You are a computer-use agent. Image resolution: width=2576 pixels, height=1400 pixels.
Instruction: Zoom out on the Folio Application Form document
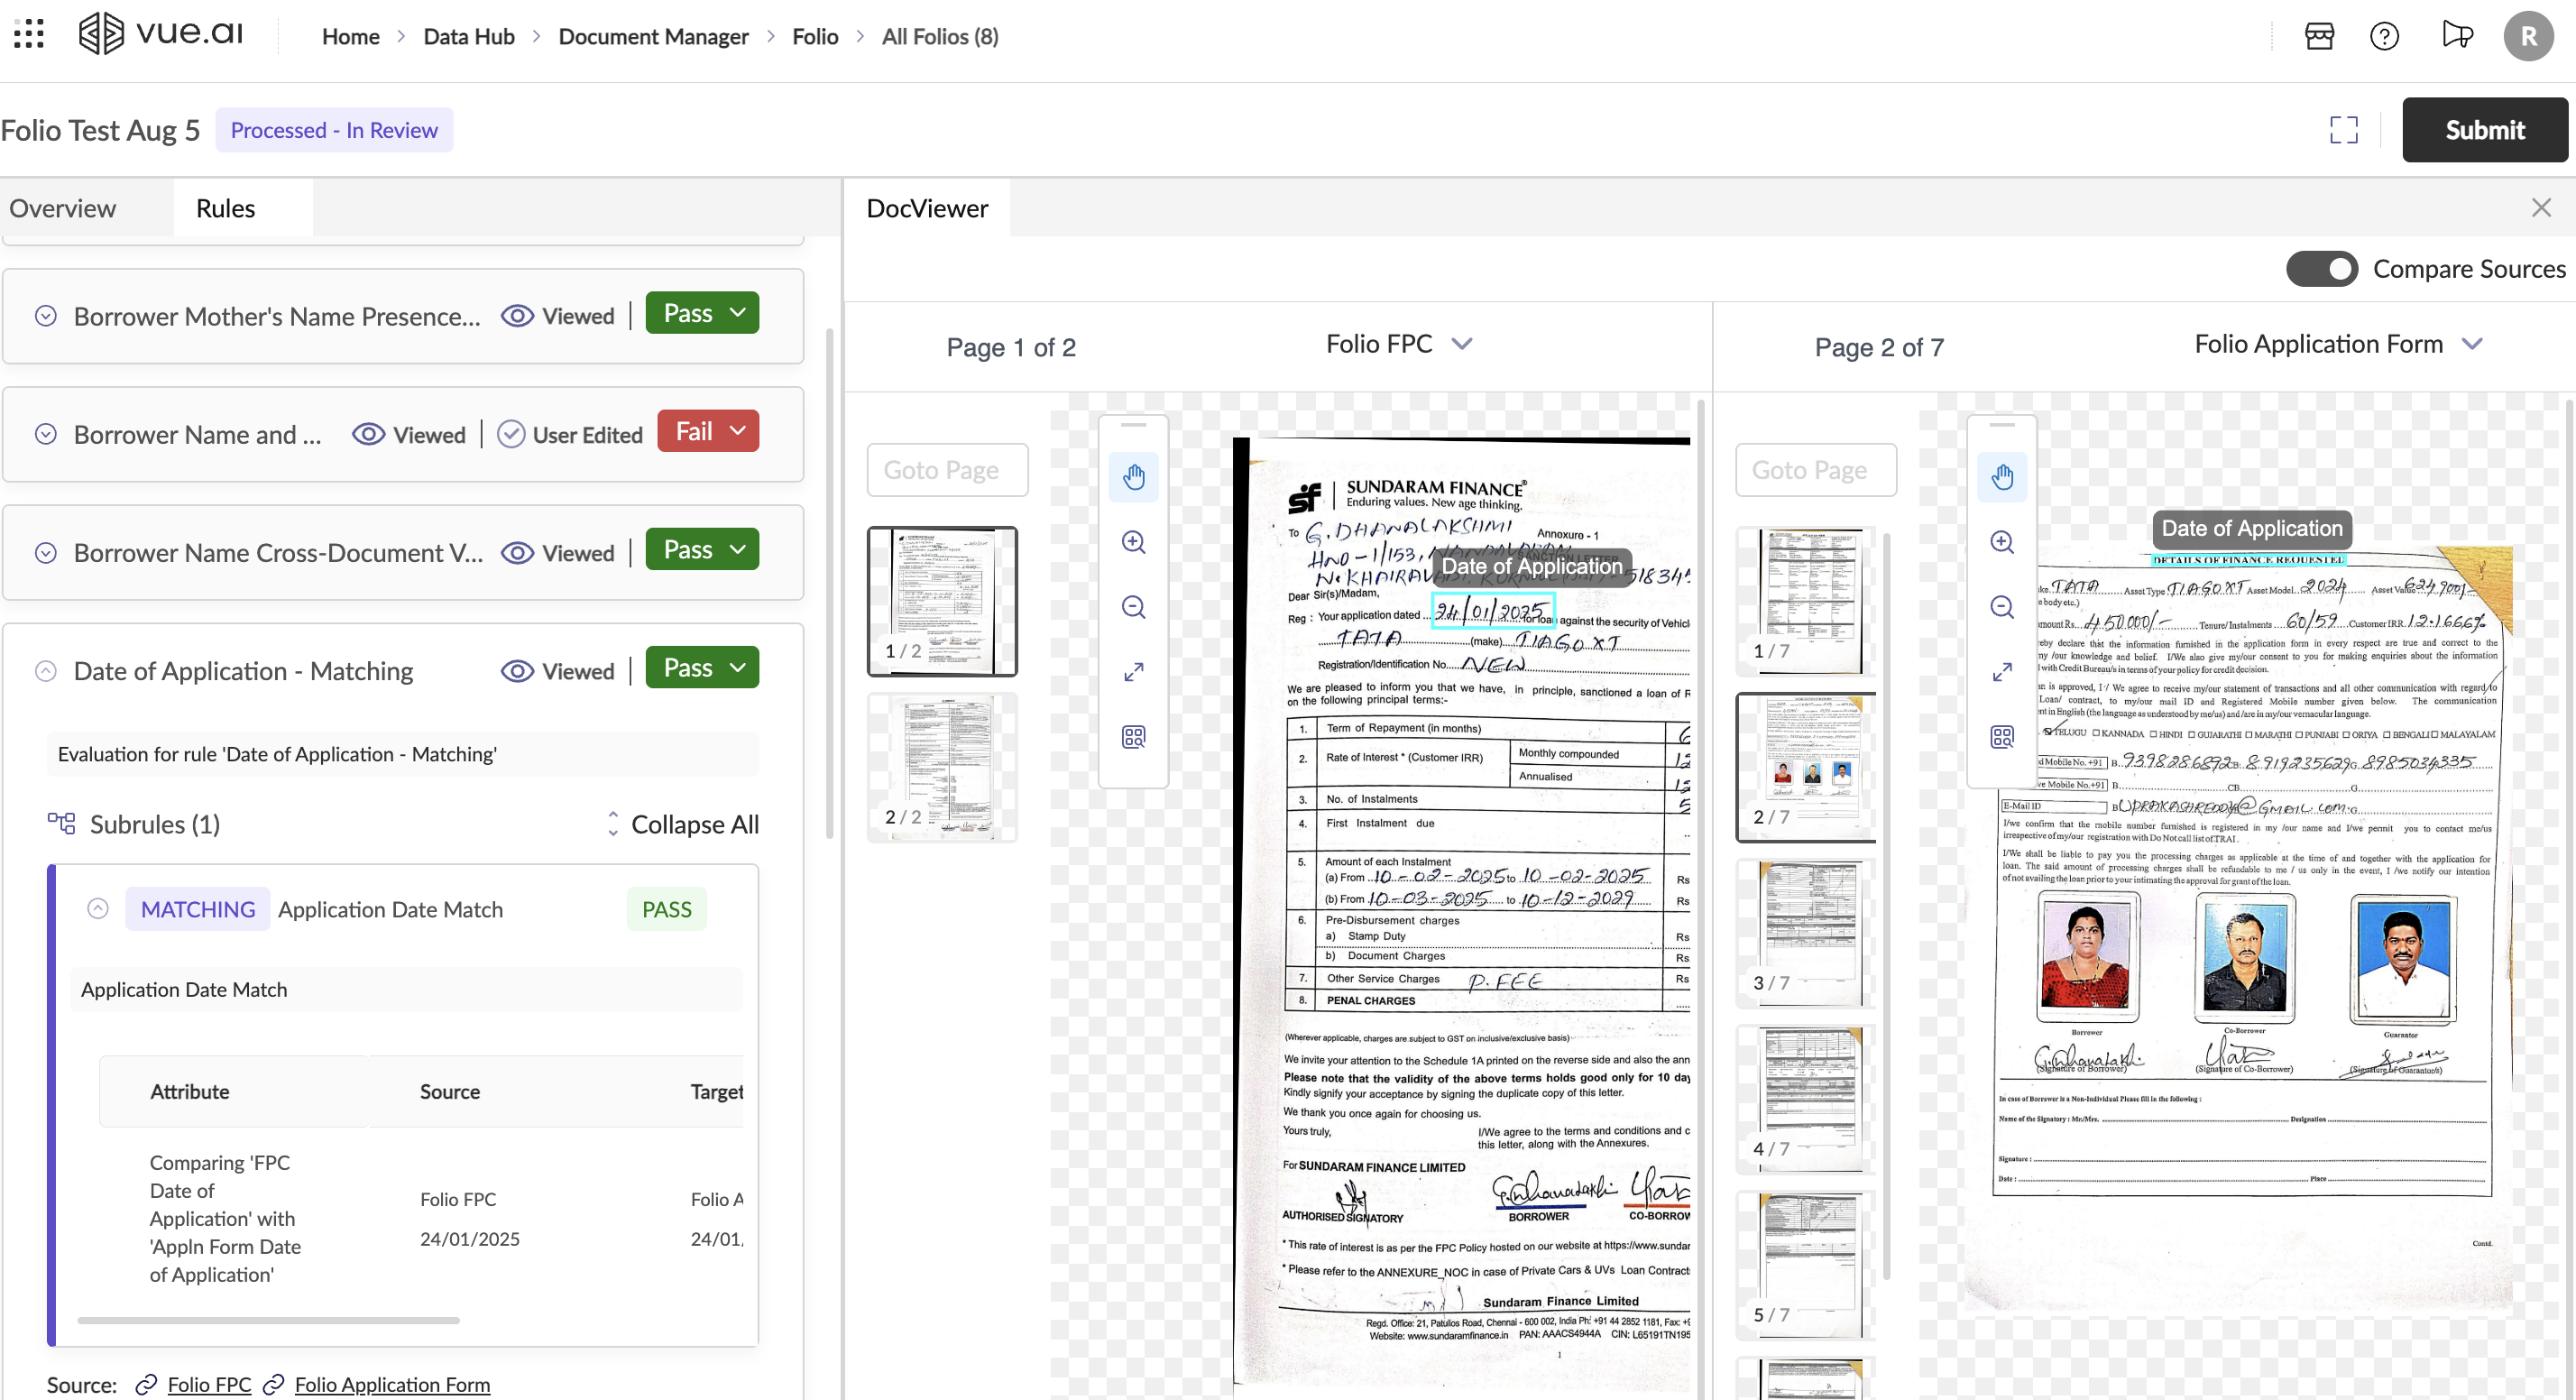point(2002,607)
